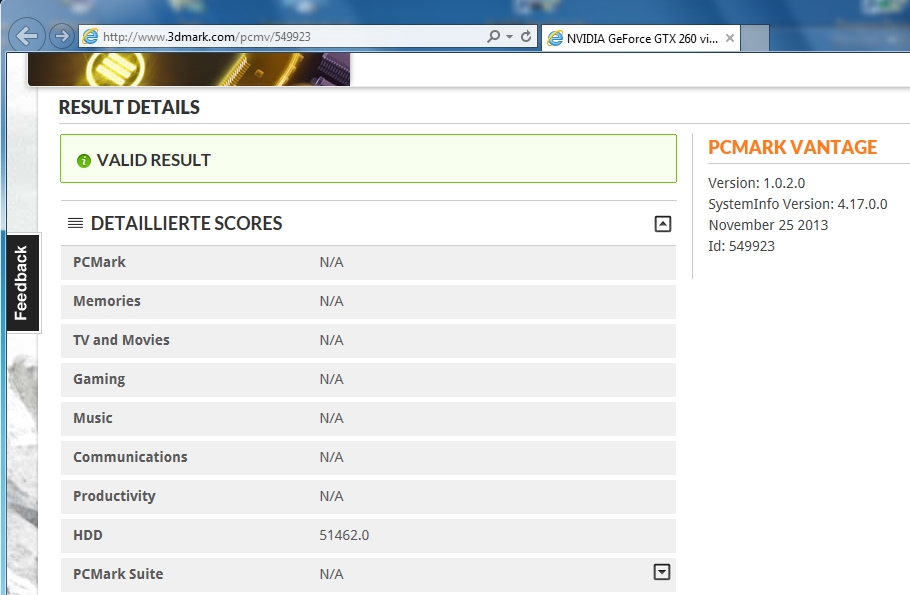
Task: Click the RESULT DETAILS heading
Action: (129, 107)
